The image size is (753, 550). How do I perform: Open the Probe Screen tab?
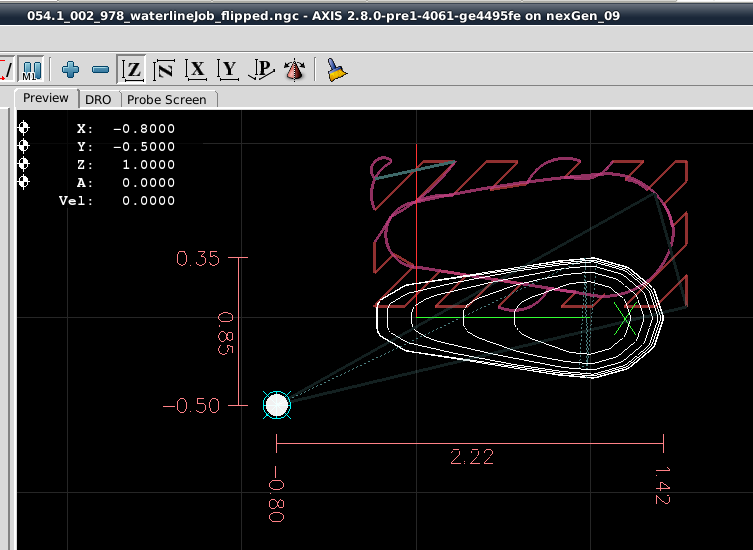click(166, 99)
